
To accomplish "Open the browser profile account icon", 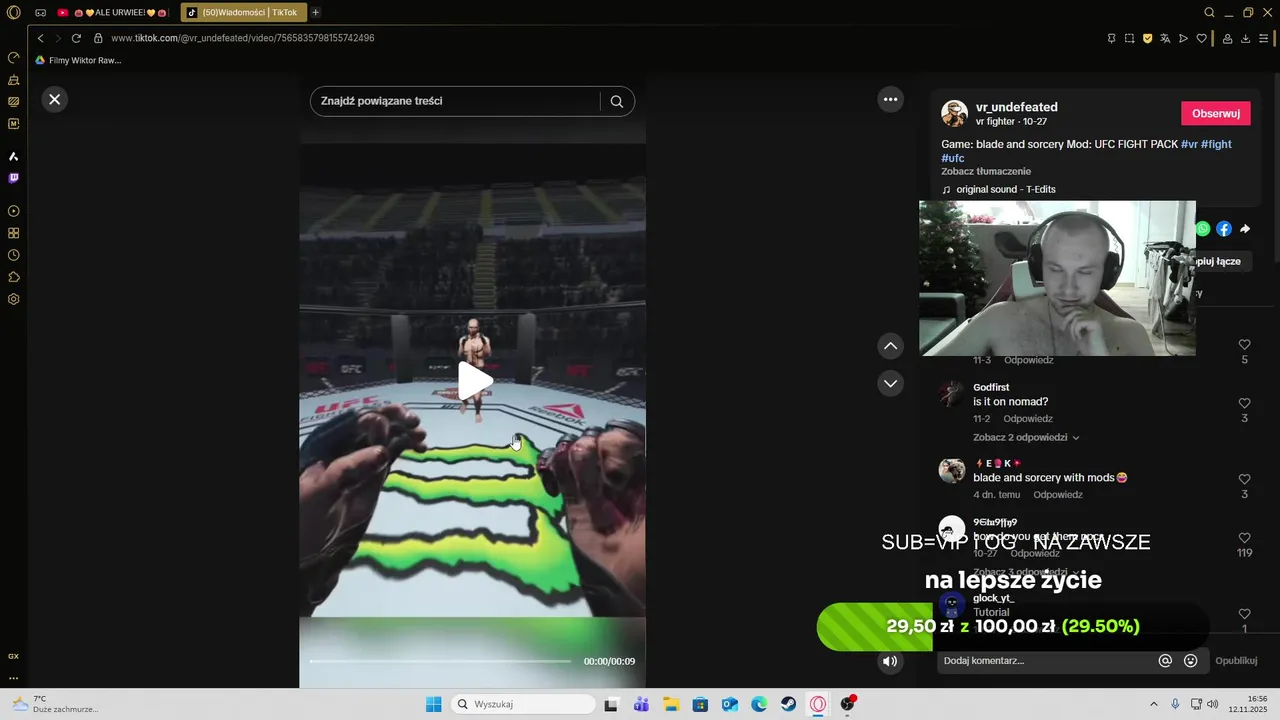I will click(1227, 38).
